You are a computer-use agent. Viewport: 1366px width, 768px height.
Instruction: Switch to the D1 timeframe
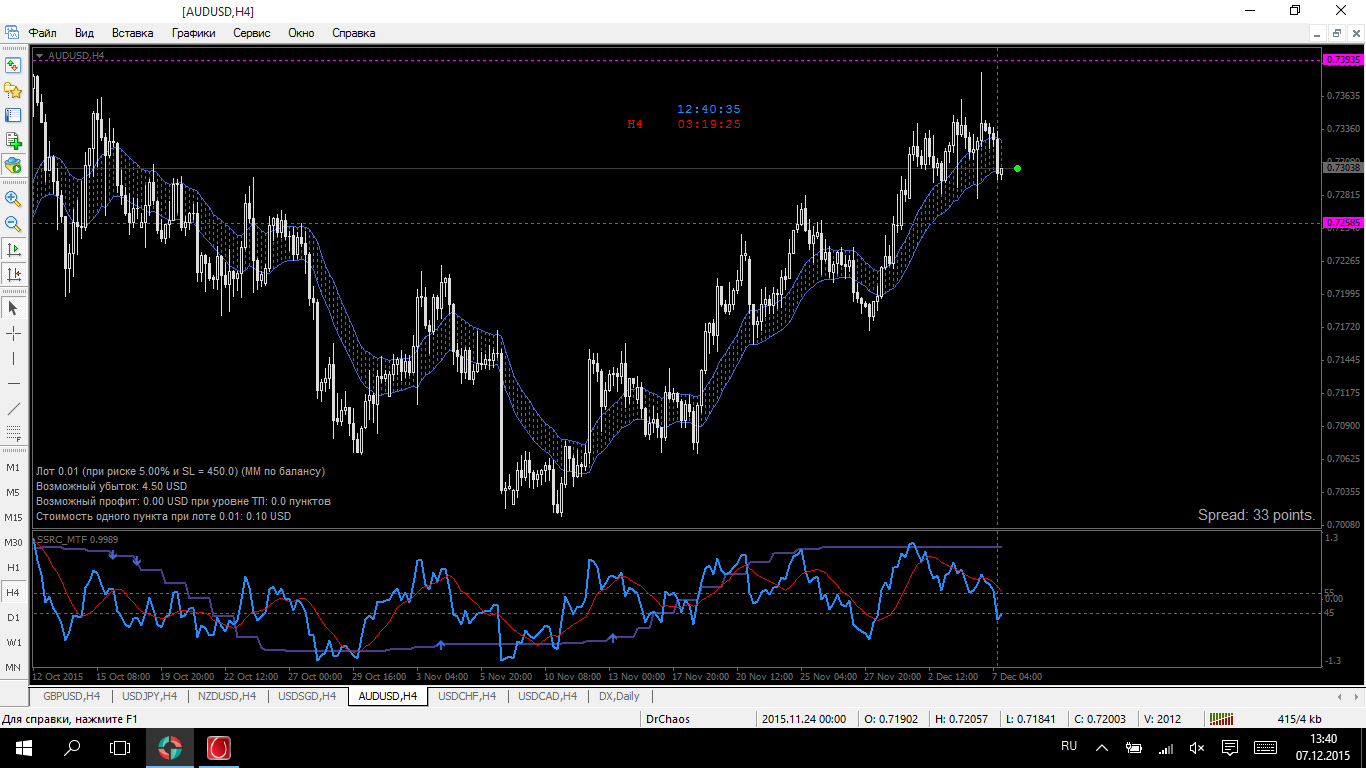click(13, 617)
